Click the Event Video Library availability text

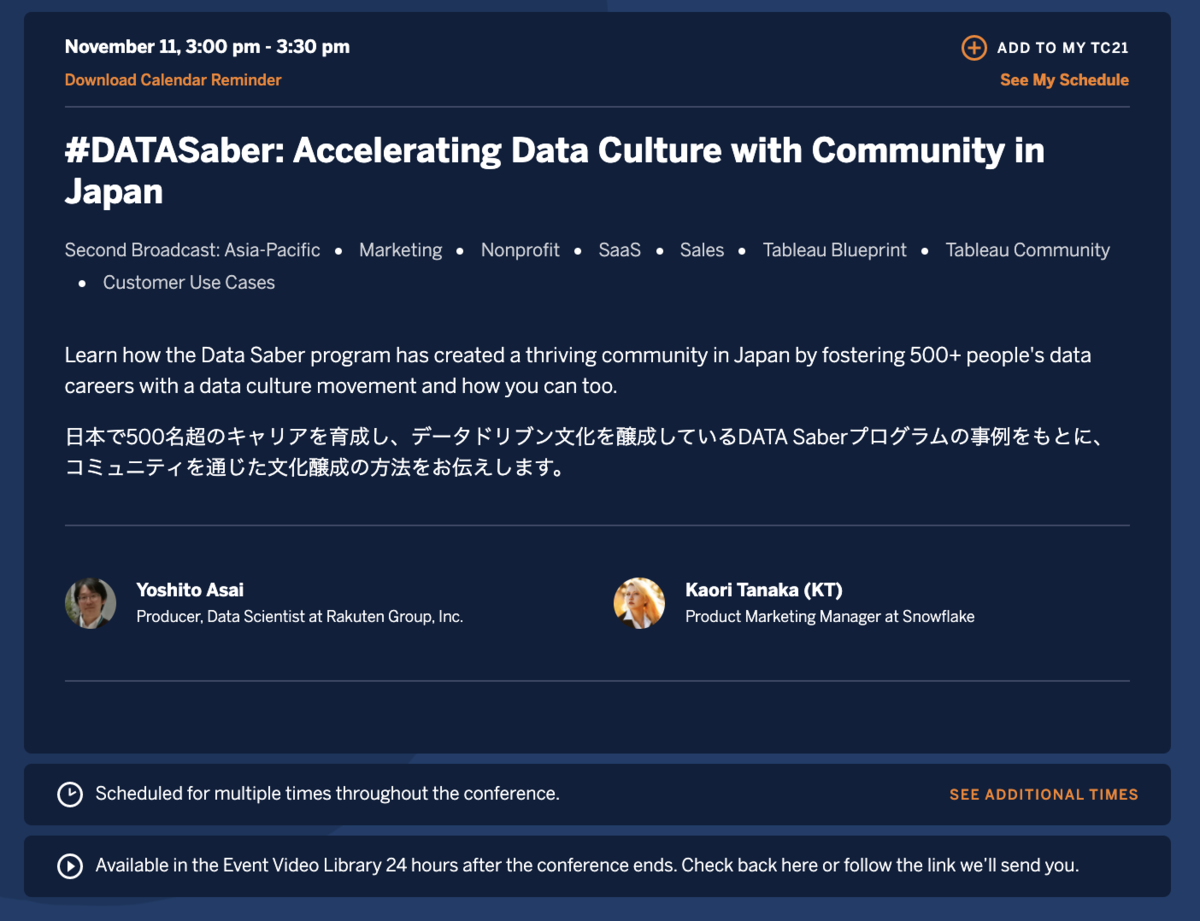587,866
